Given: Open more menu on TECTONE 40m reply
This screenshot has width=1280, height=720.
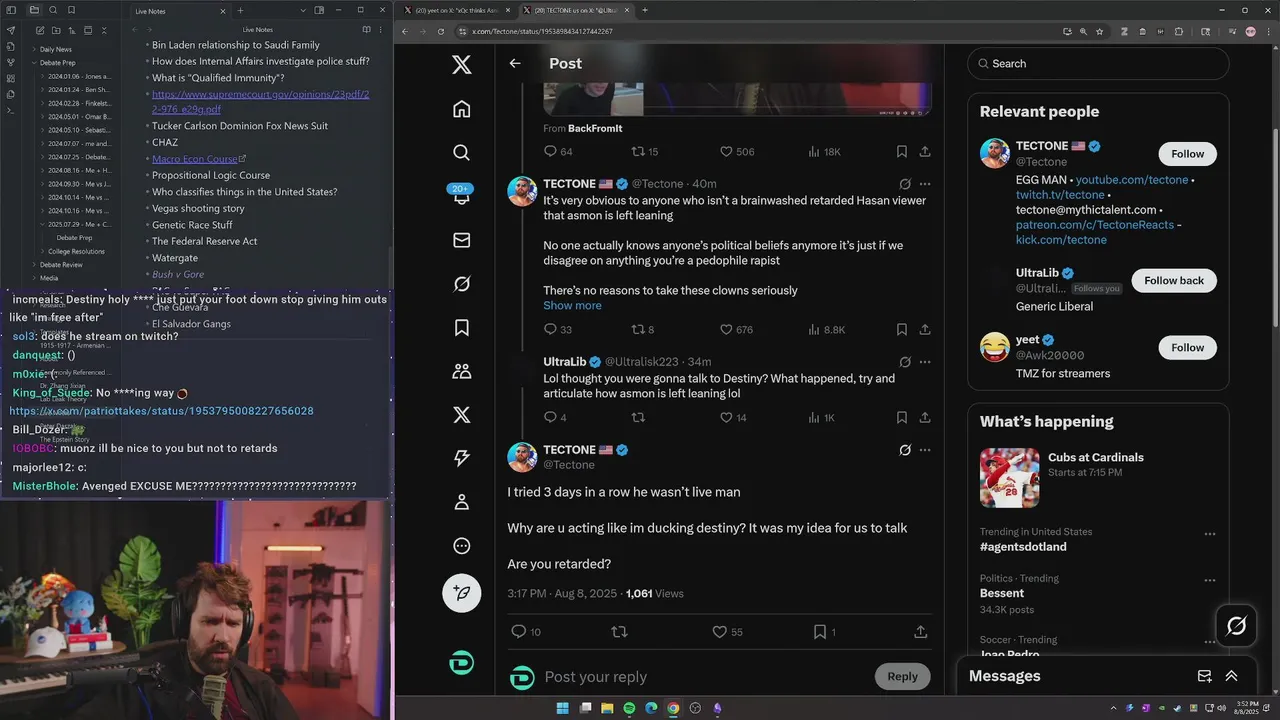Looking at the screenshot, I should pyautogui.click(x=925, y=184).
